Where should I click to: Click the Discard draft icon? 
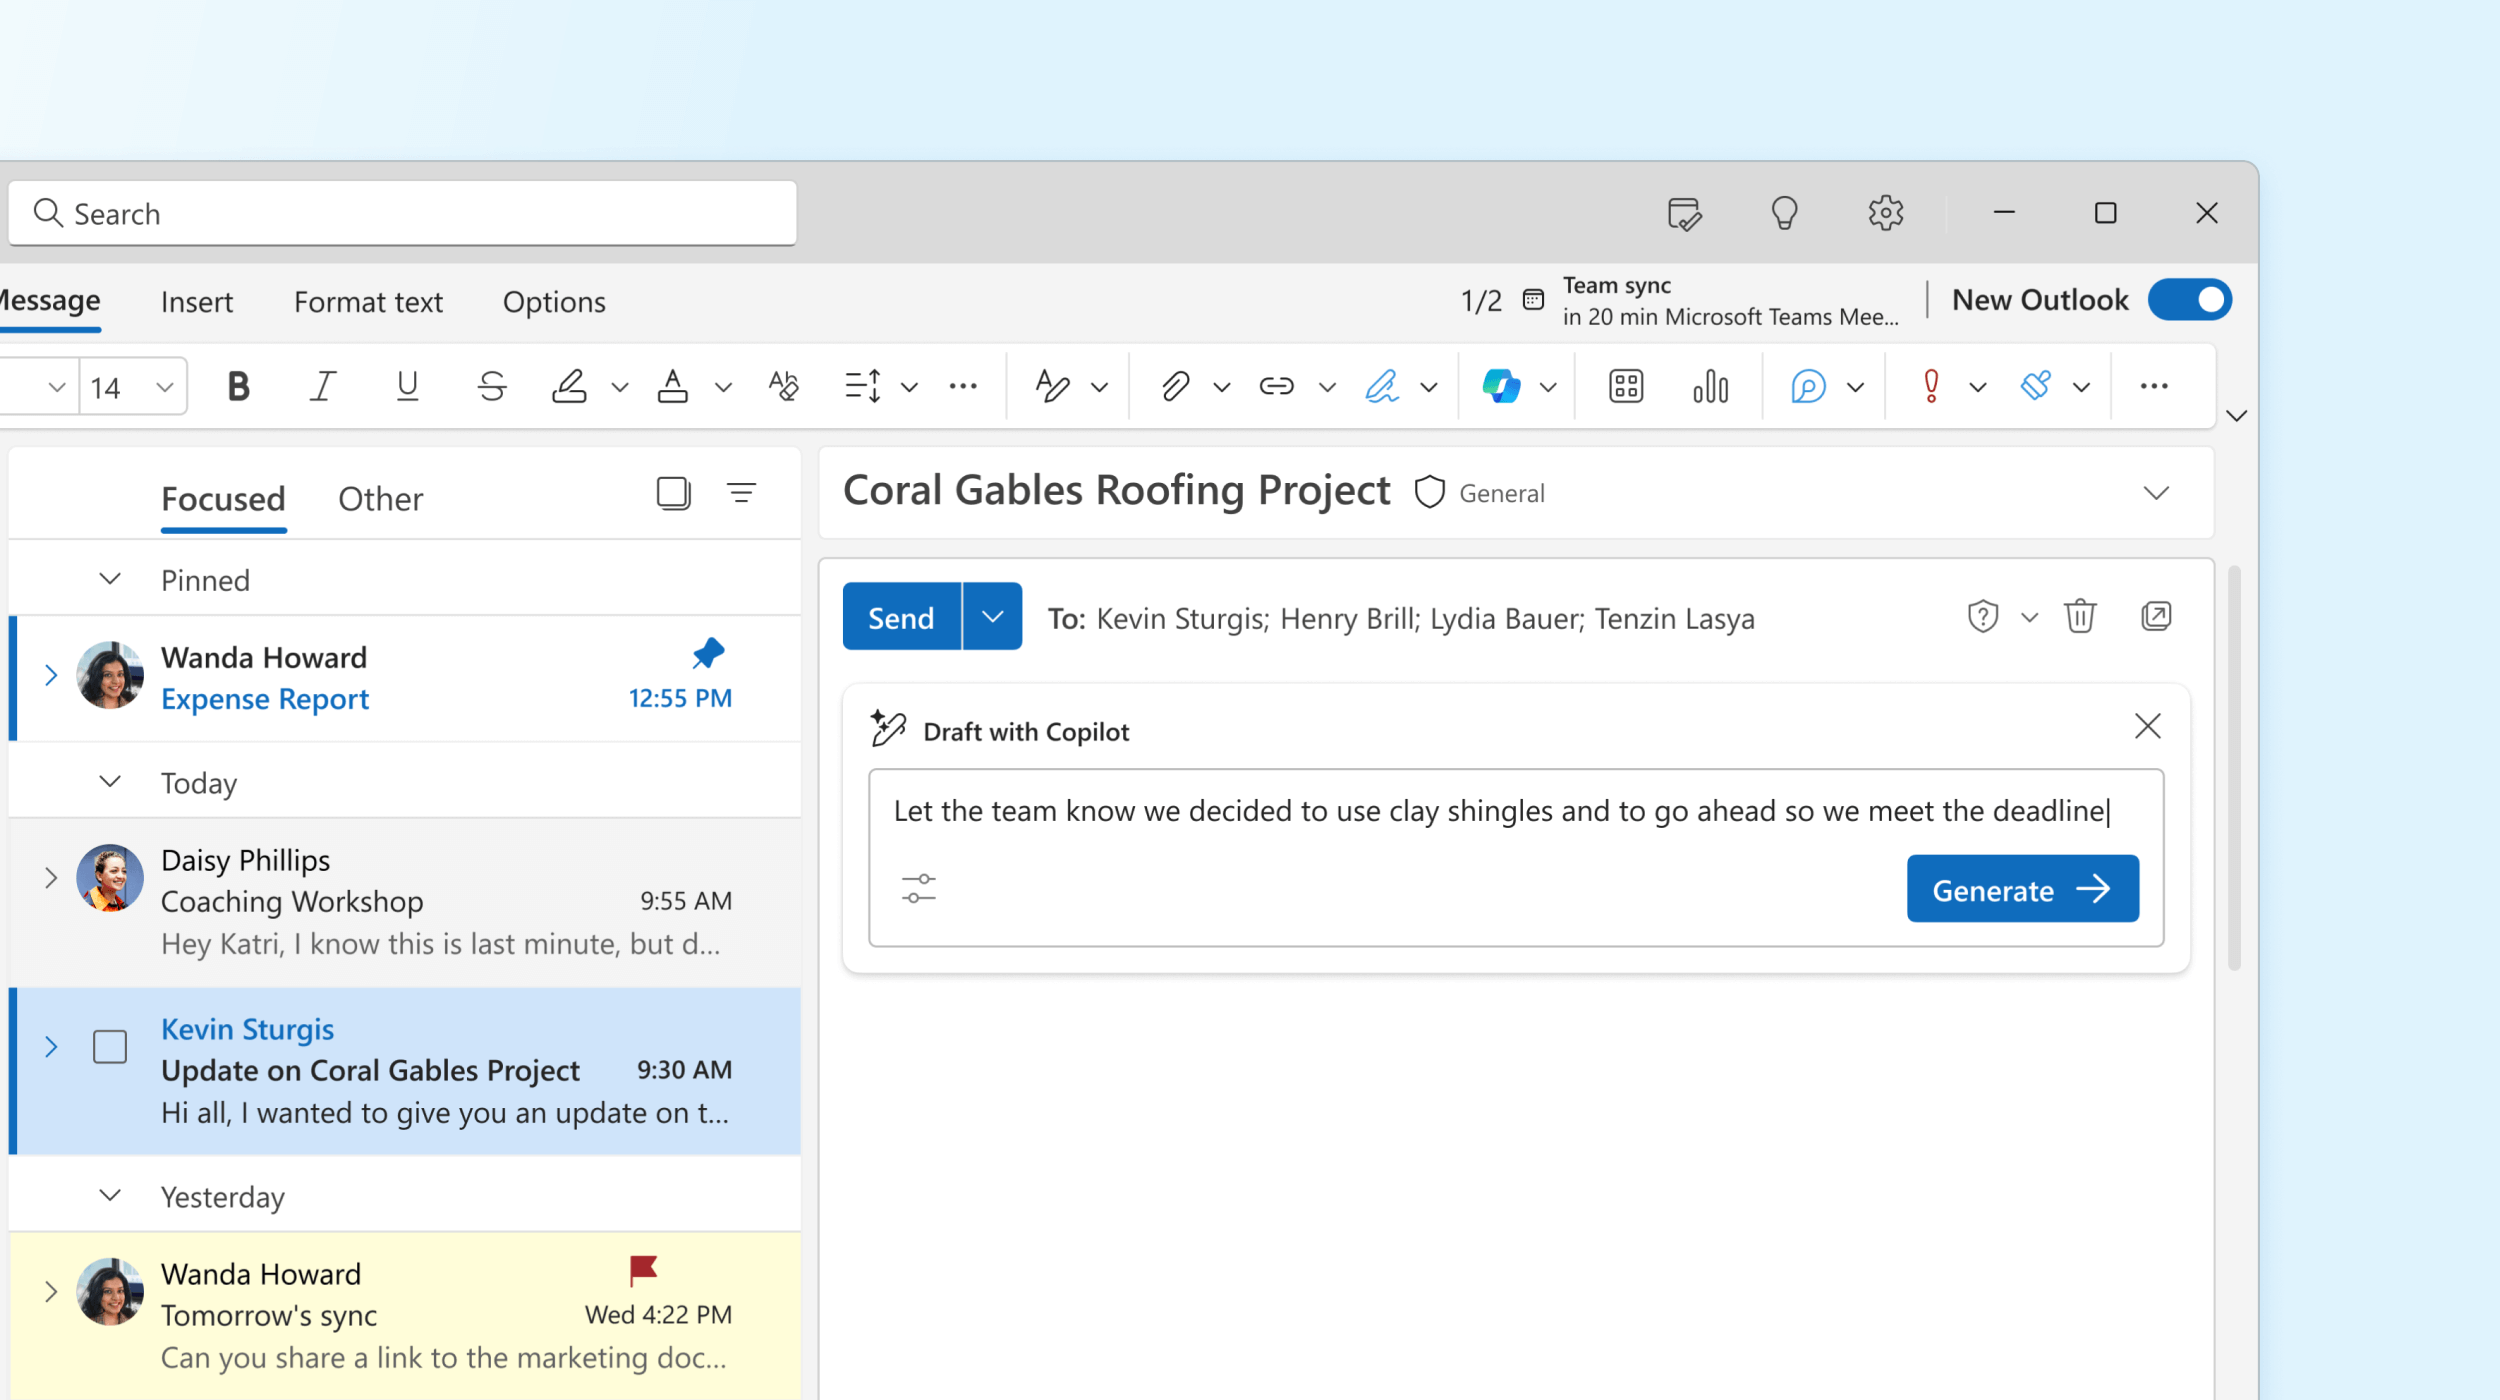pyautogui.click(x=2081, y=615)
